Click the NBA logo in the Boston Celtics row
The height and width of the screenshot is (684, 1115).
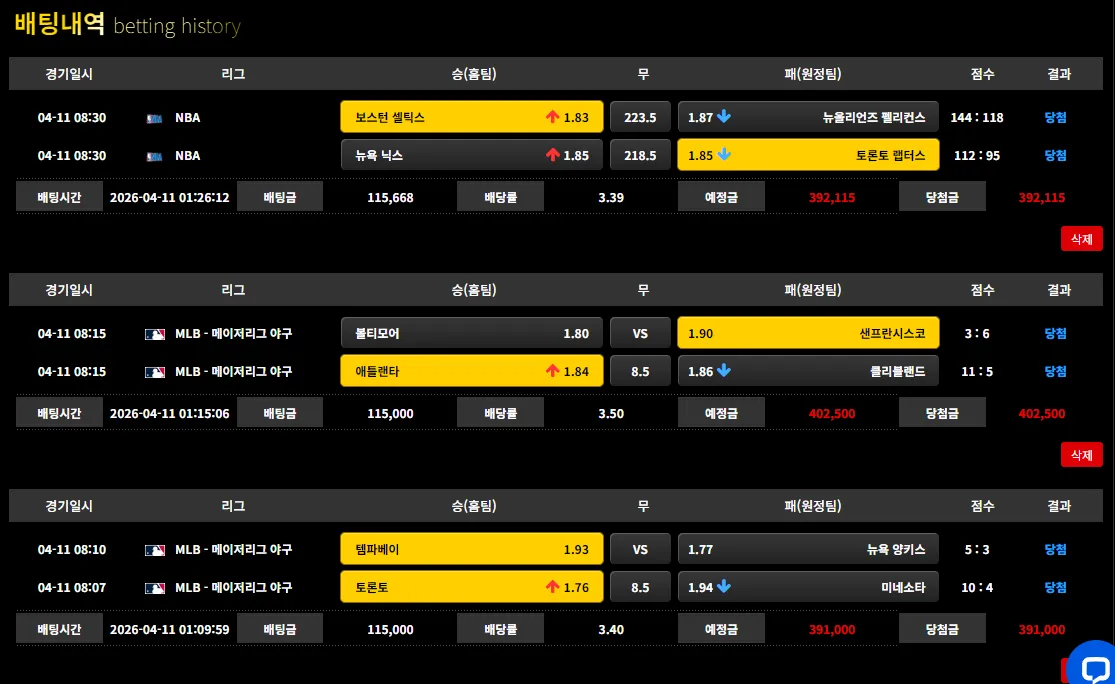click(154, 118)
